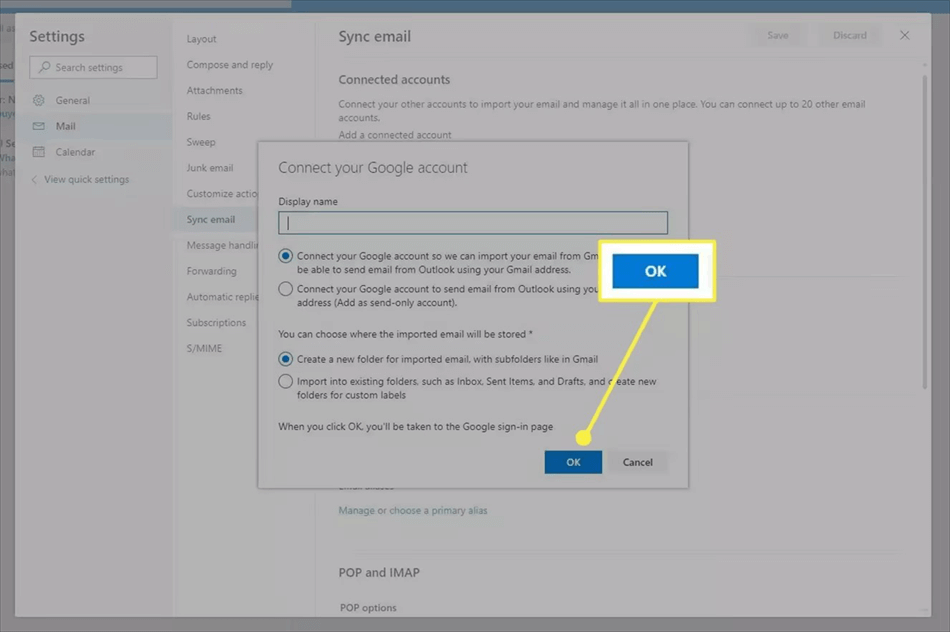Click the General gear icon

pyautogui.click(x=39, y=100)
